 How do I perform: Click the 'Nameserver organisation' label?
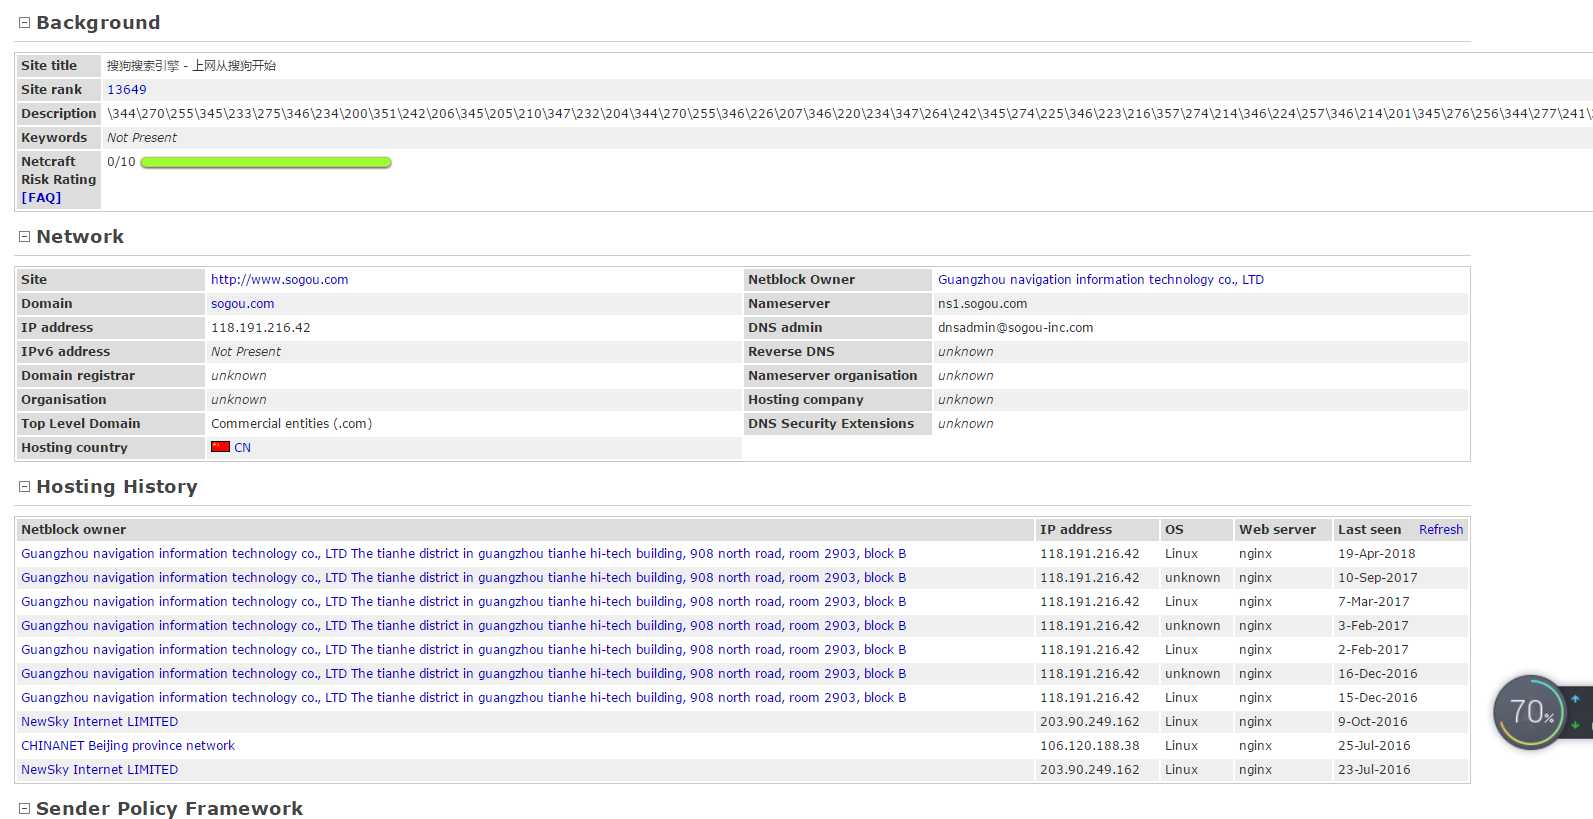tap(833, 375)
